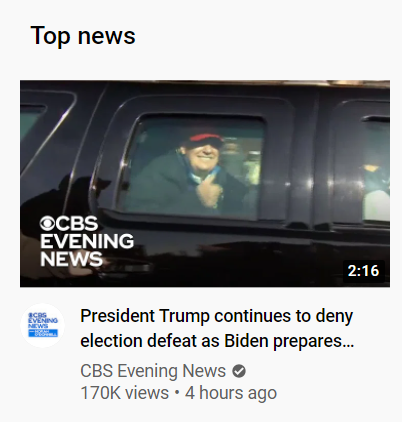
Task: Click the EVENING NEWS watermark text on the thumbnail
Action: click(x=87, y=250)
